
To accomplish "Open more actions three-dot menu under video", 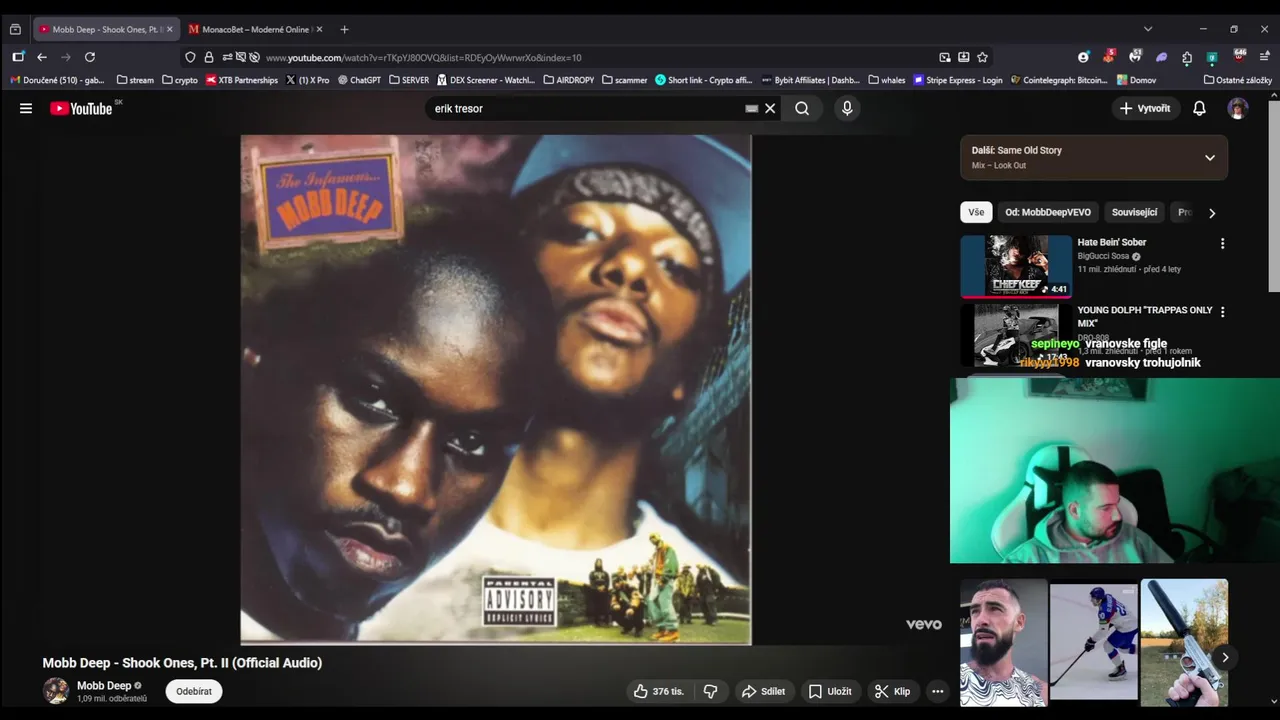I will 937,691.
